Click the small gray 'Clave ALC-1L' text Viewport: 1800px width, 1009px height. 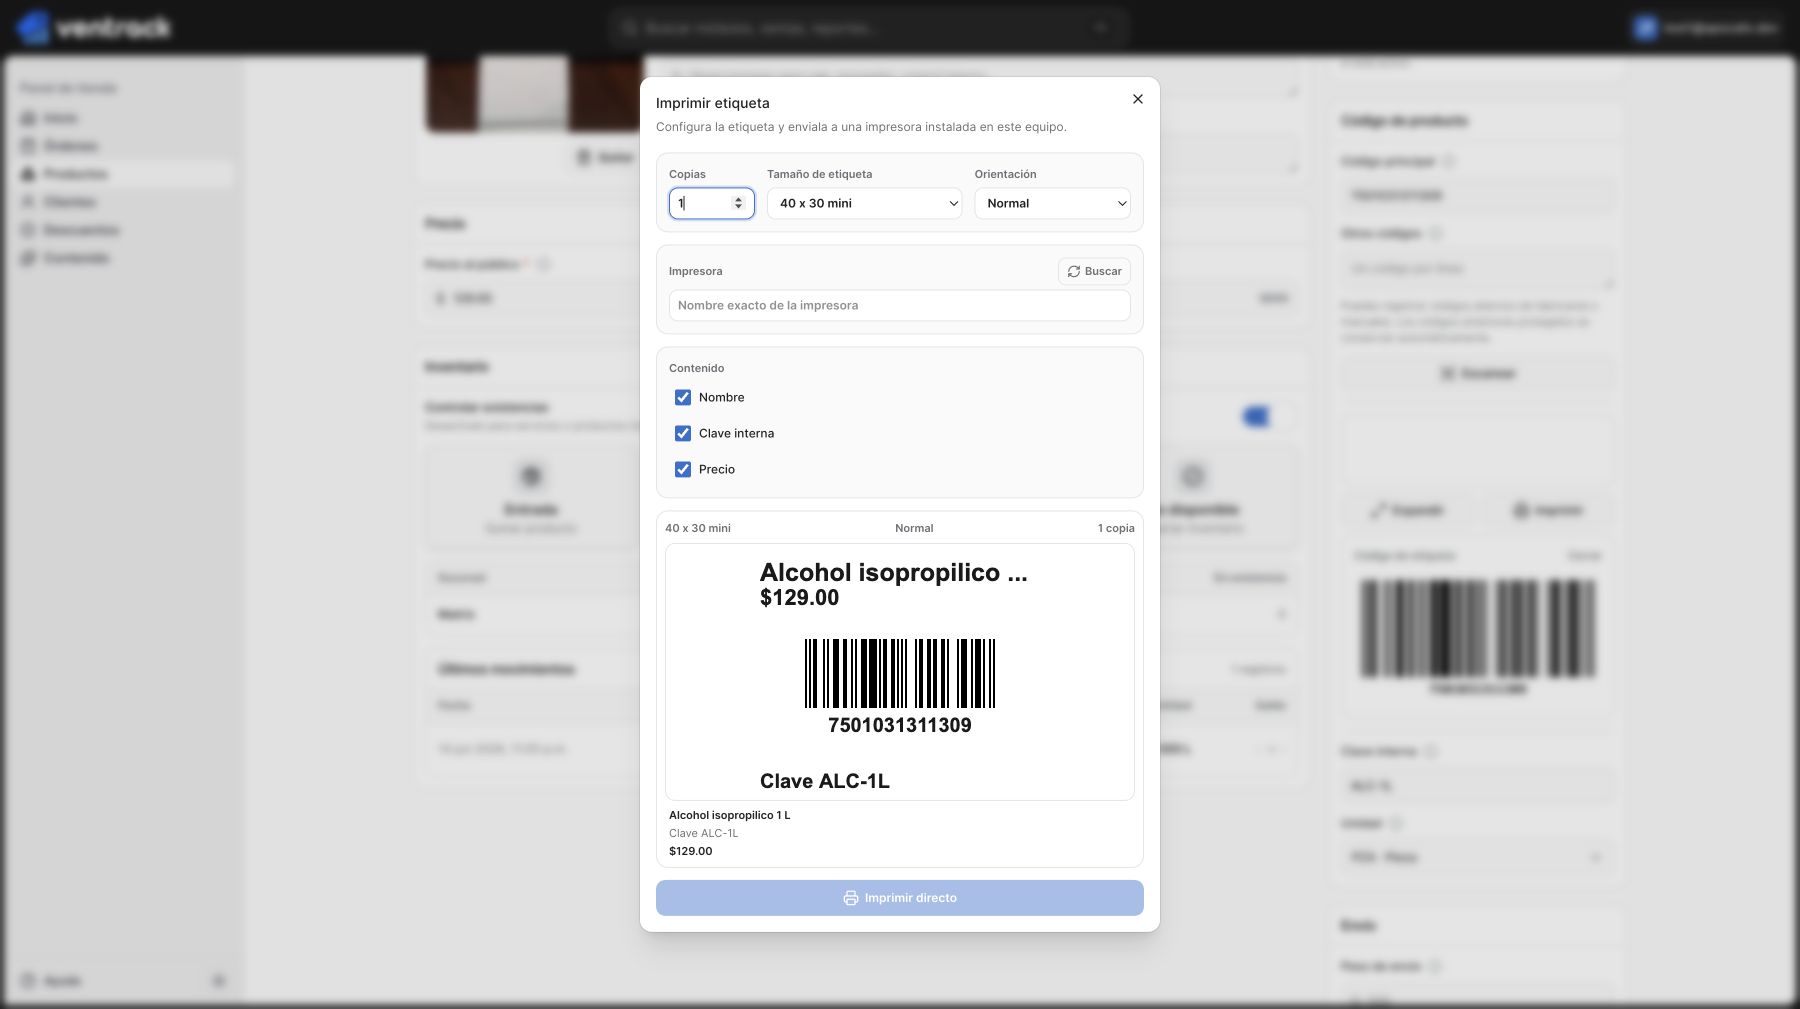(x=704, y=833)
